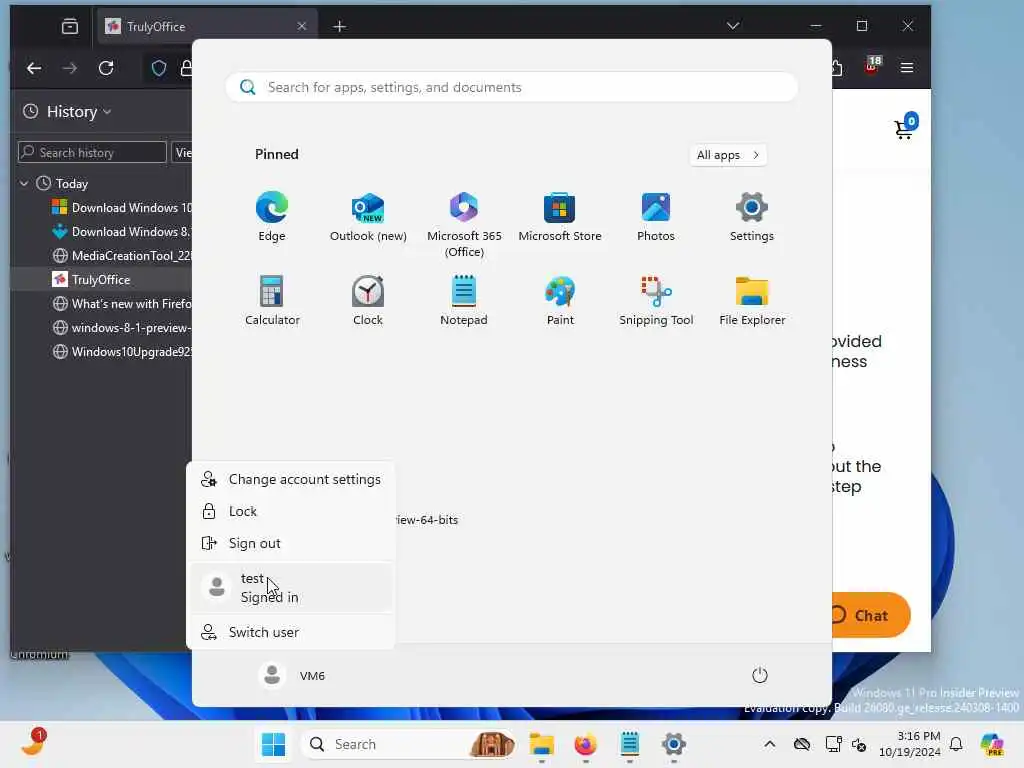
Task: Click the View button in the history sidebar
Action: pyautogui.click(x=182, y=152)
